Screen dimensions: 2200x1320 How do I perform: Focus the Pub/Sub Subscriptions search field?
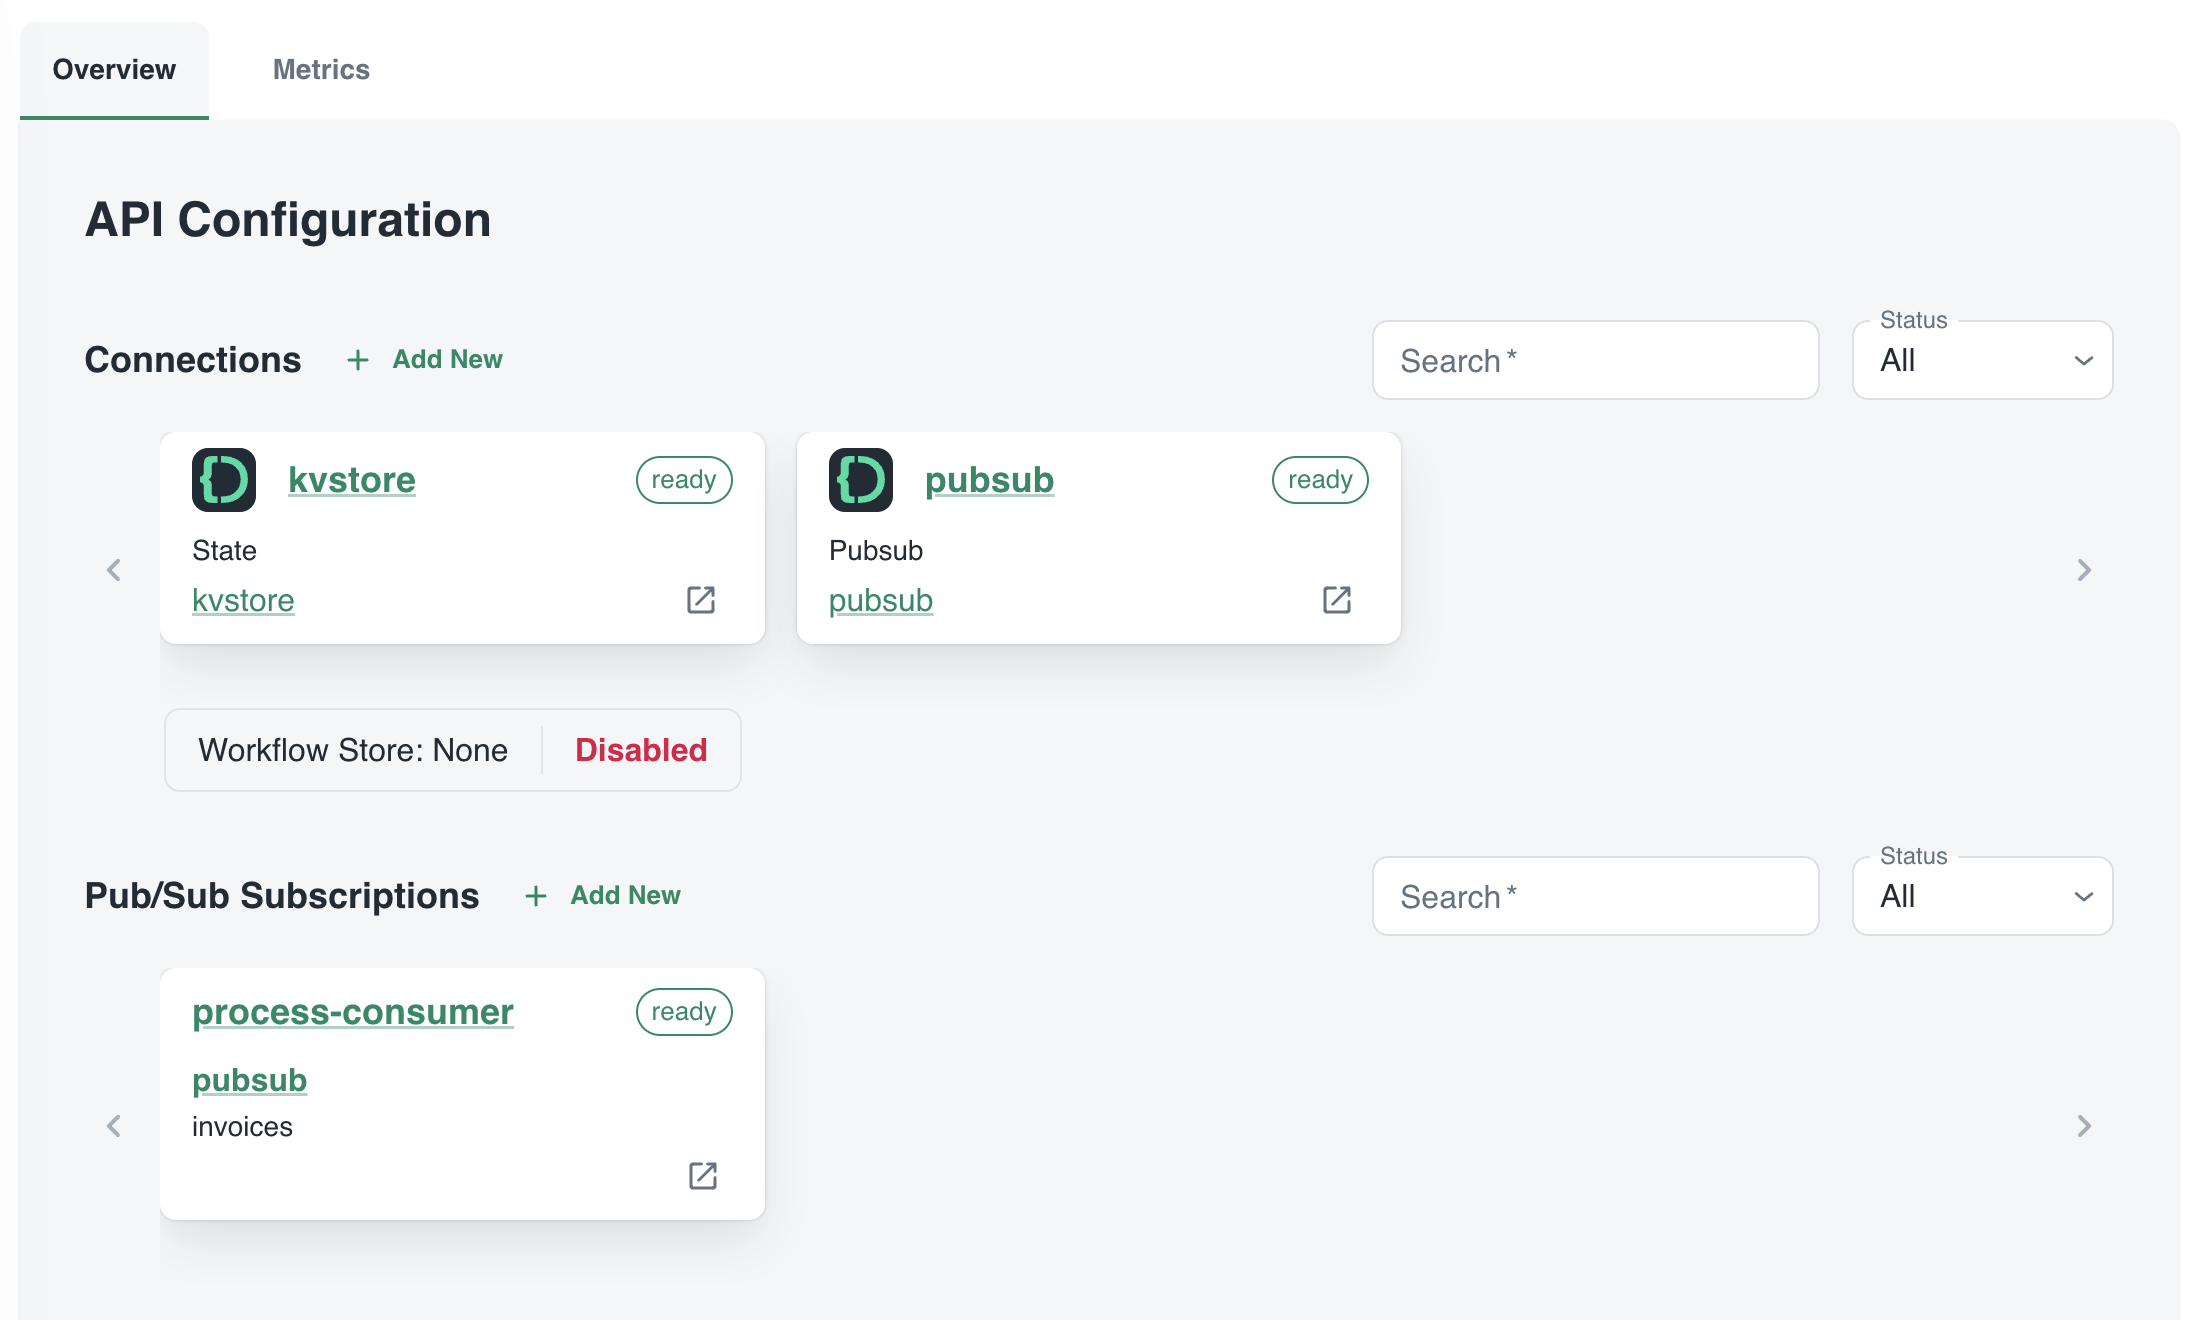1595,896
